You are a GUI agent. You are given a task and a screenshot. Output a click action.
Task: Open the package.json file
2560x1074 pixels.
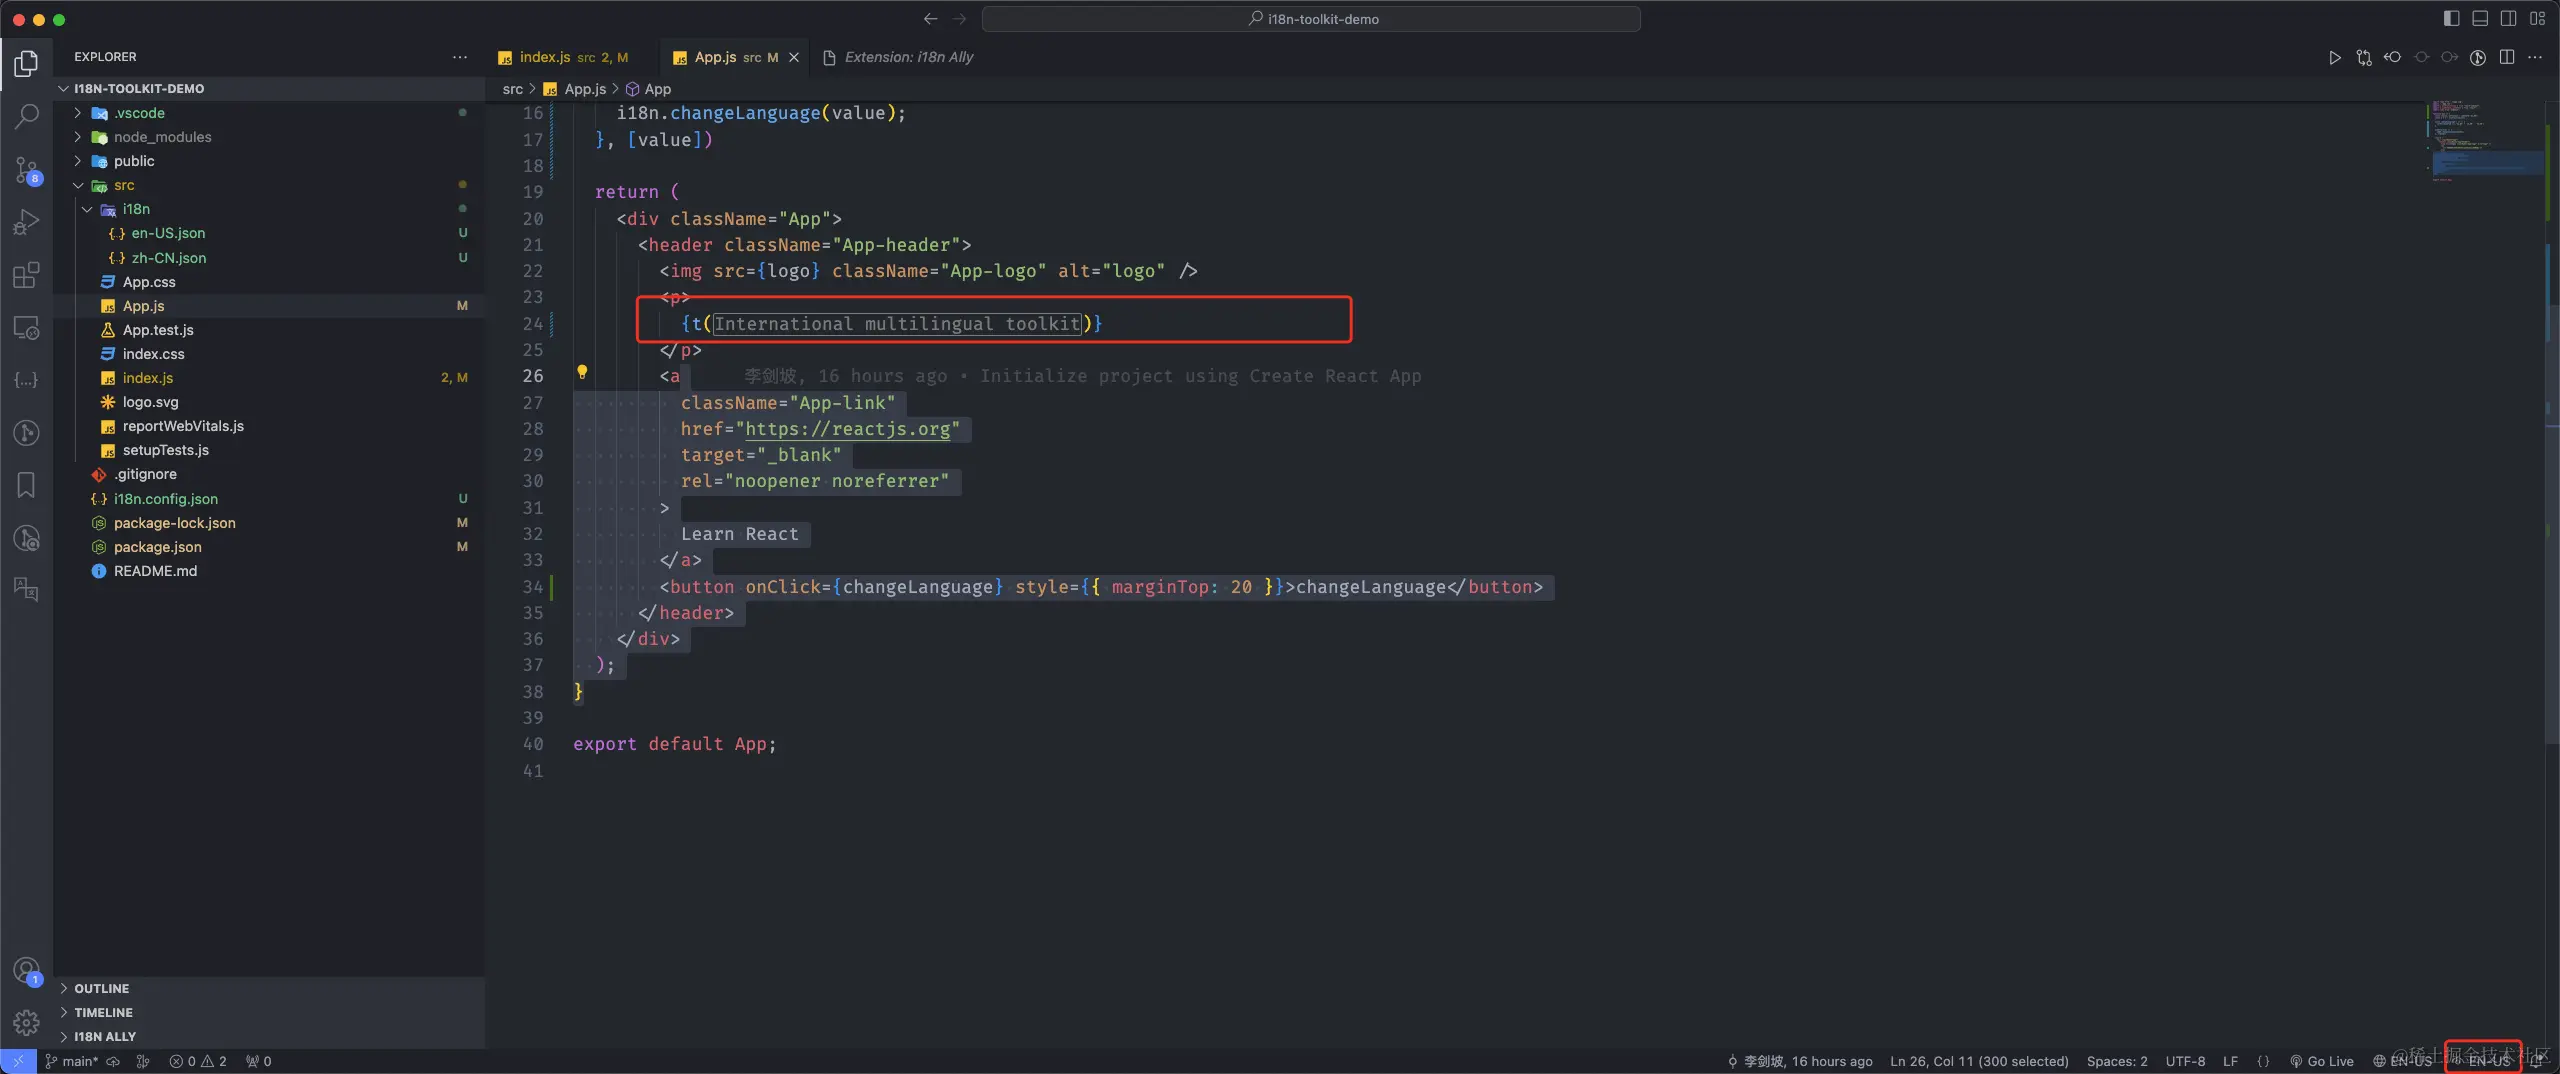(x=269, y=547)
